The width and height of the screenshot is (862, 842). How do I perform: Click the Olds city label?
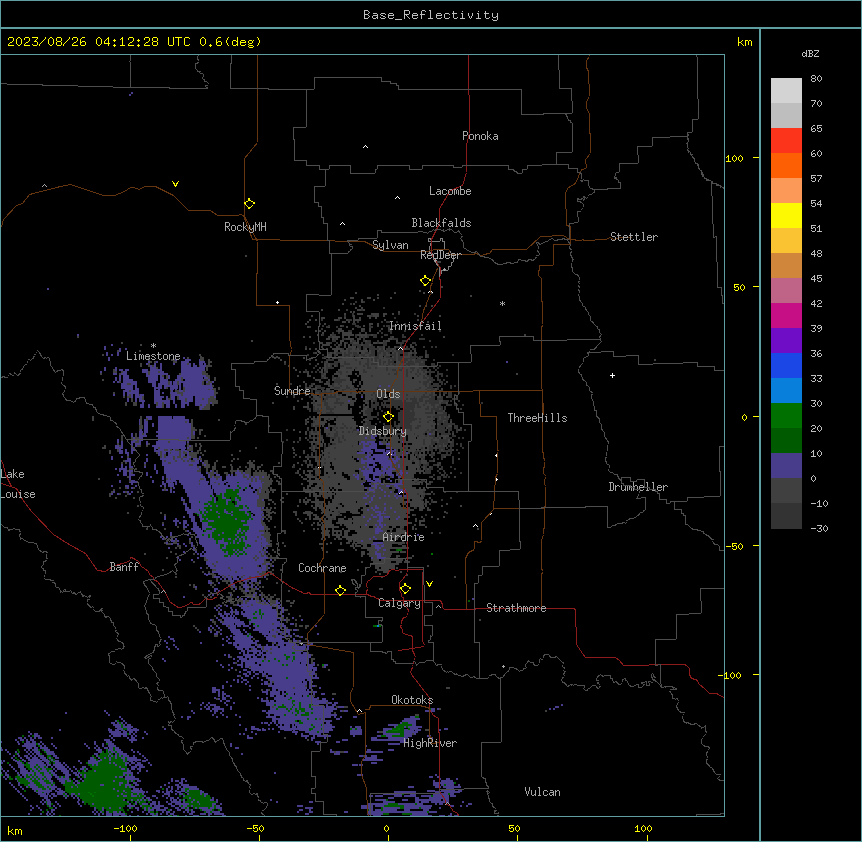point(388,394)
